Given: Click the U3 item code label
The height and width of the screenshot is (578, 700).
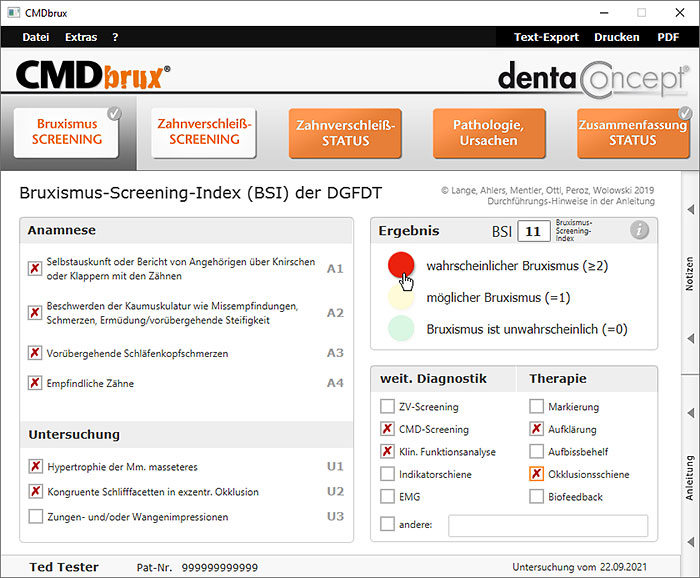Looking at the screenshot, I should click(335, 516).
